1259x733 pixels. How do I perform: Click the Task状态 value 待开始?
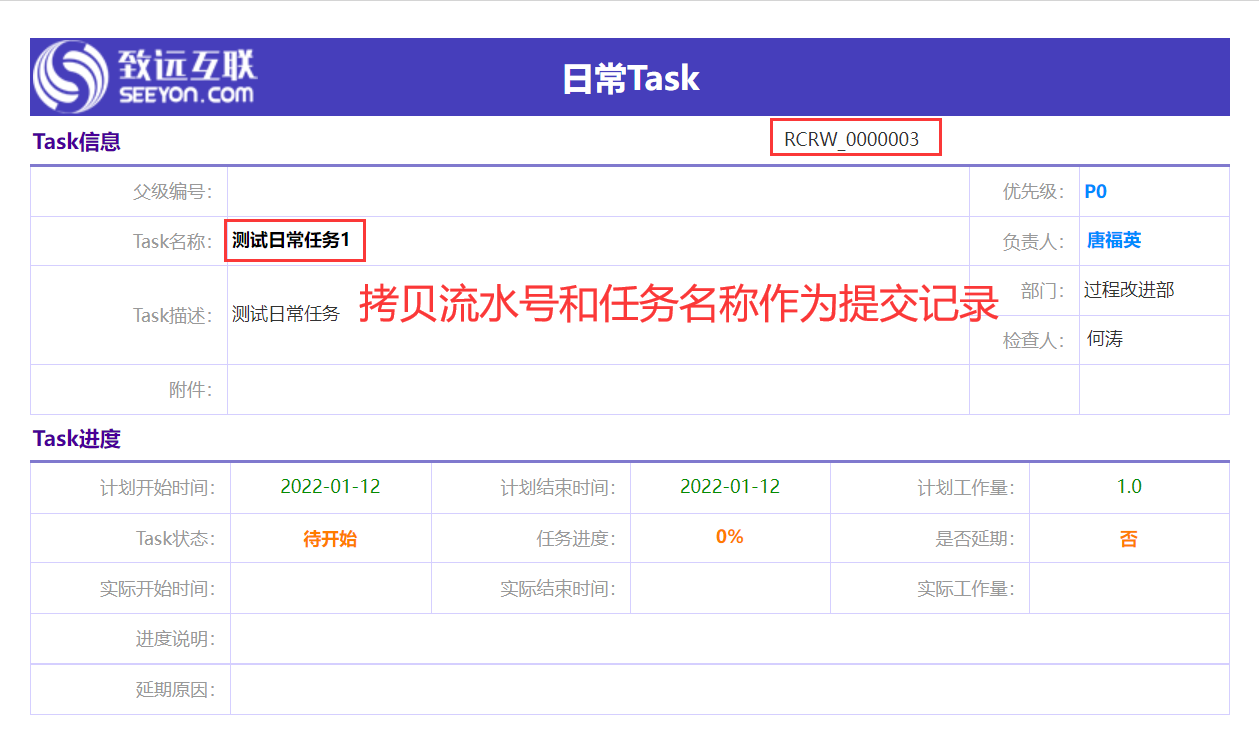[330, 539]
